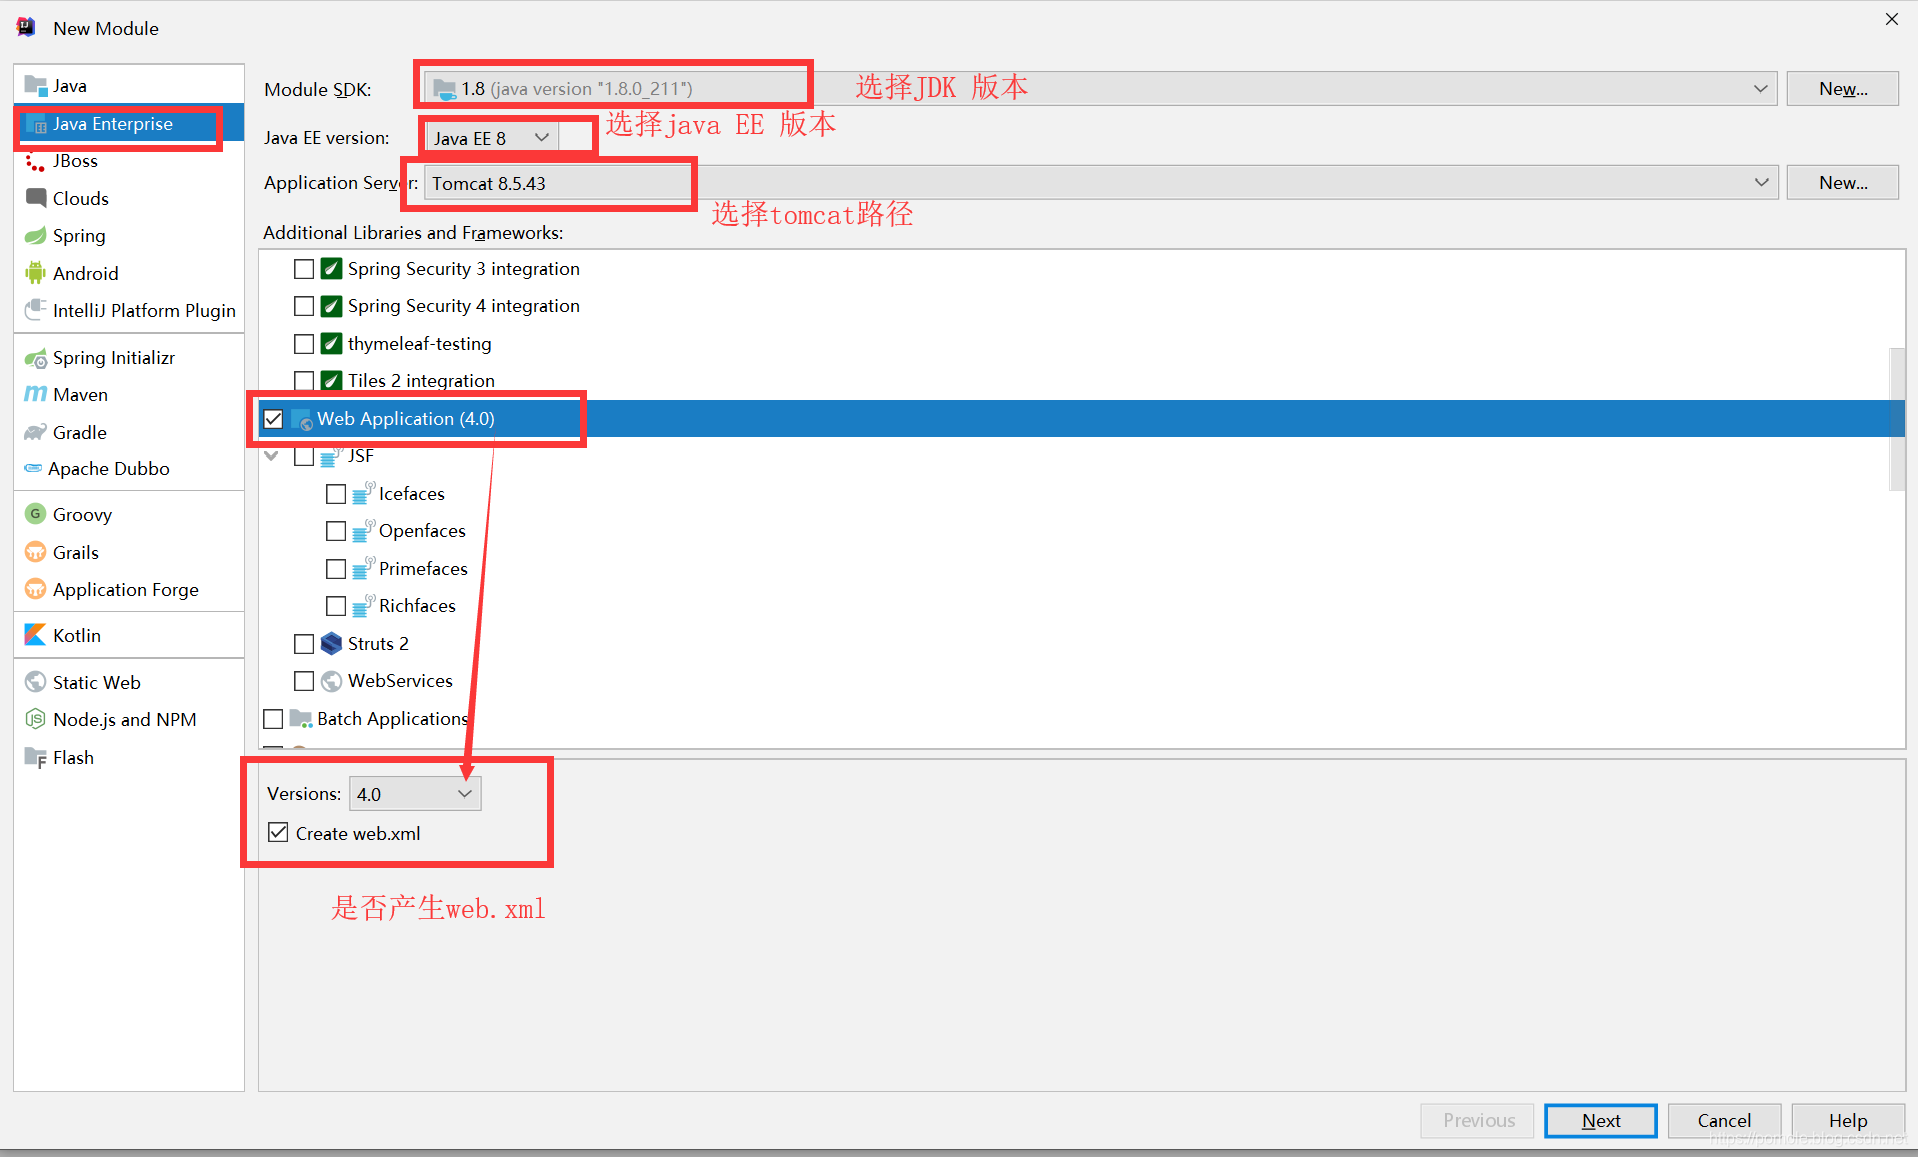
Task: Select the Kotlin logo icon
Action: click(36, 635)
